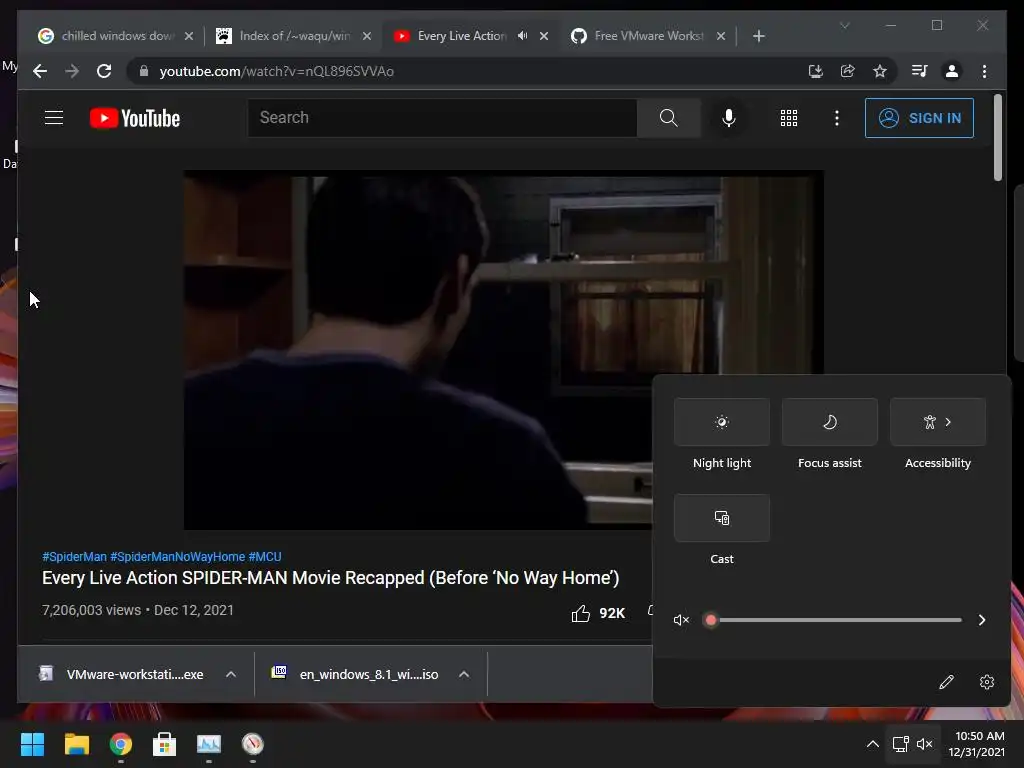Viewport: 1024px width, 768px height.
Task: Click the YouTube search magnifier button
Action: click(668, 118)
